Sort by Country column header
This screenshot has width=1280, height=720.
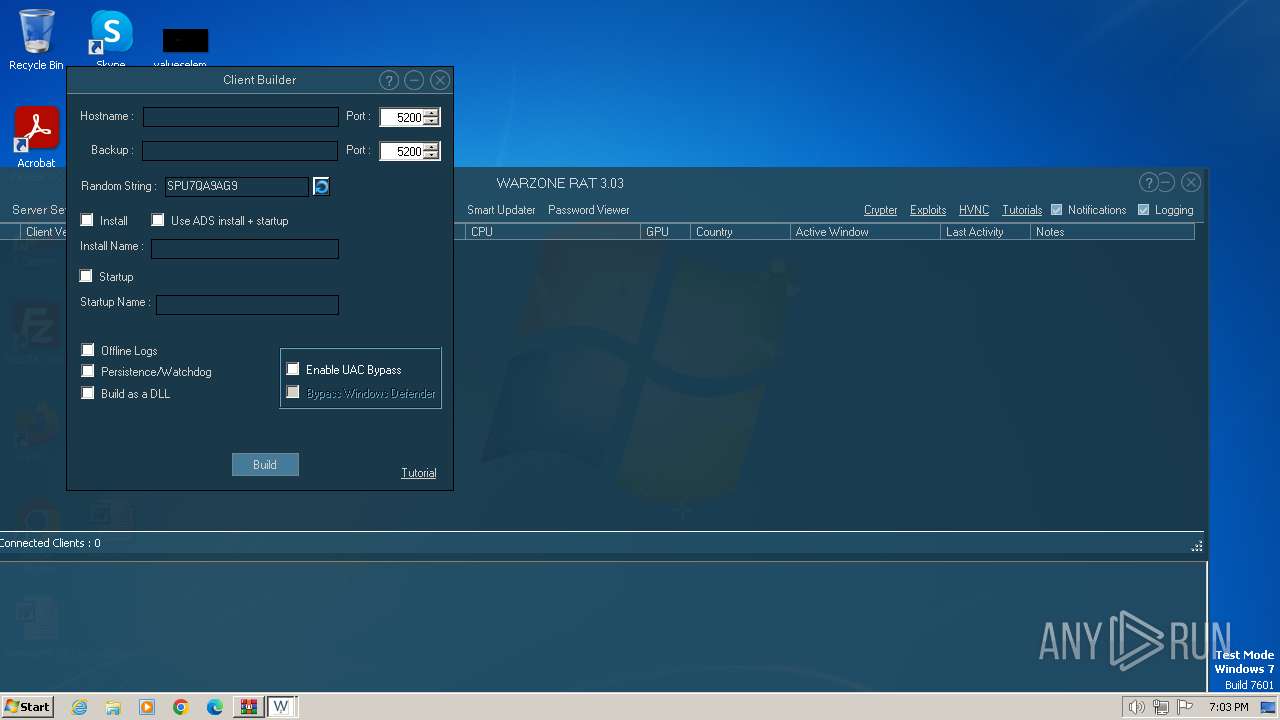tap(740, 232)
